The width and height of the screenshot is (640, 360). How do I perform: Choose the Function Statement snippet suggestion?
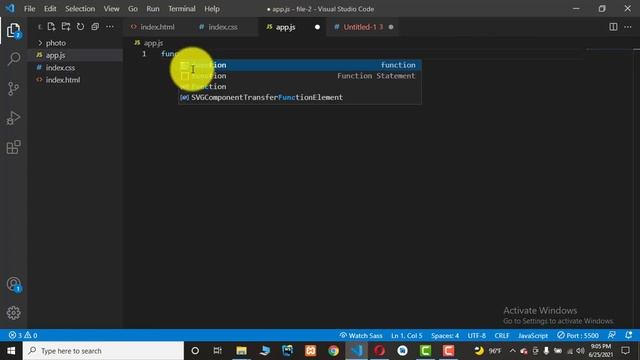pos(300,76)
